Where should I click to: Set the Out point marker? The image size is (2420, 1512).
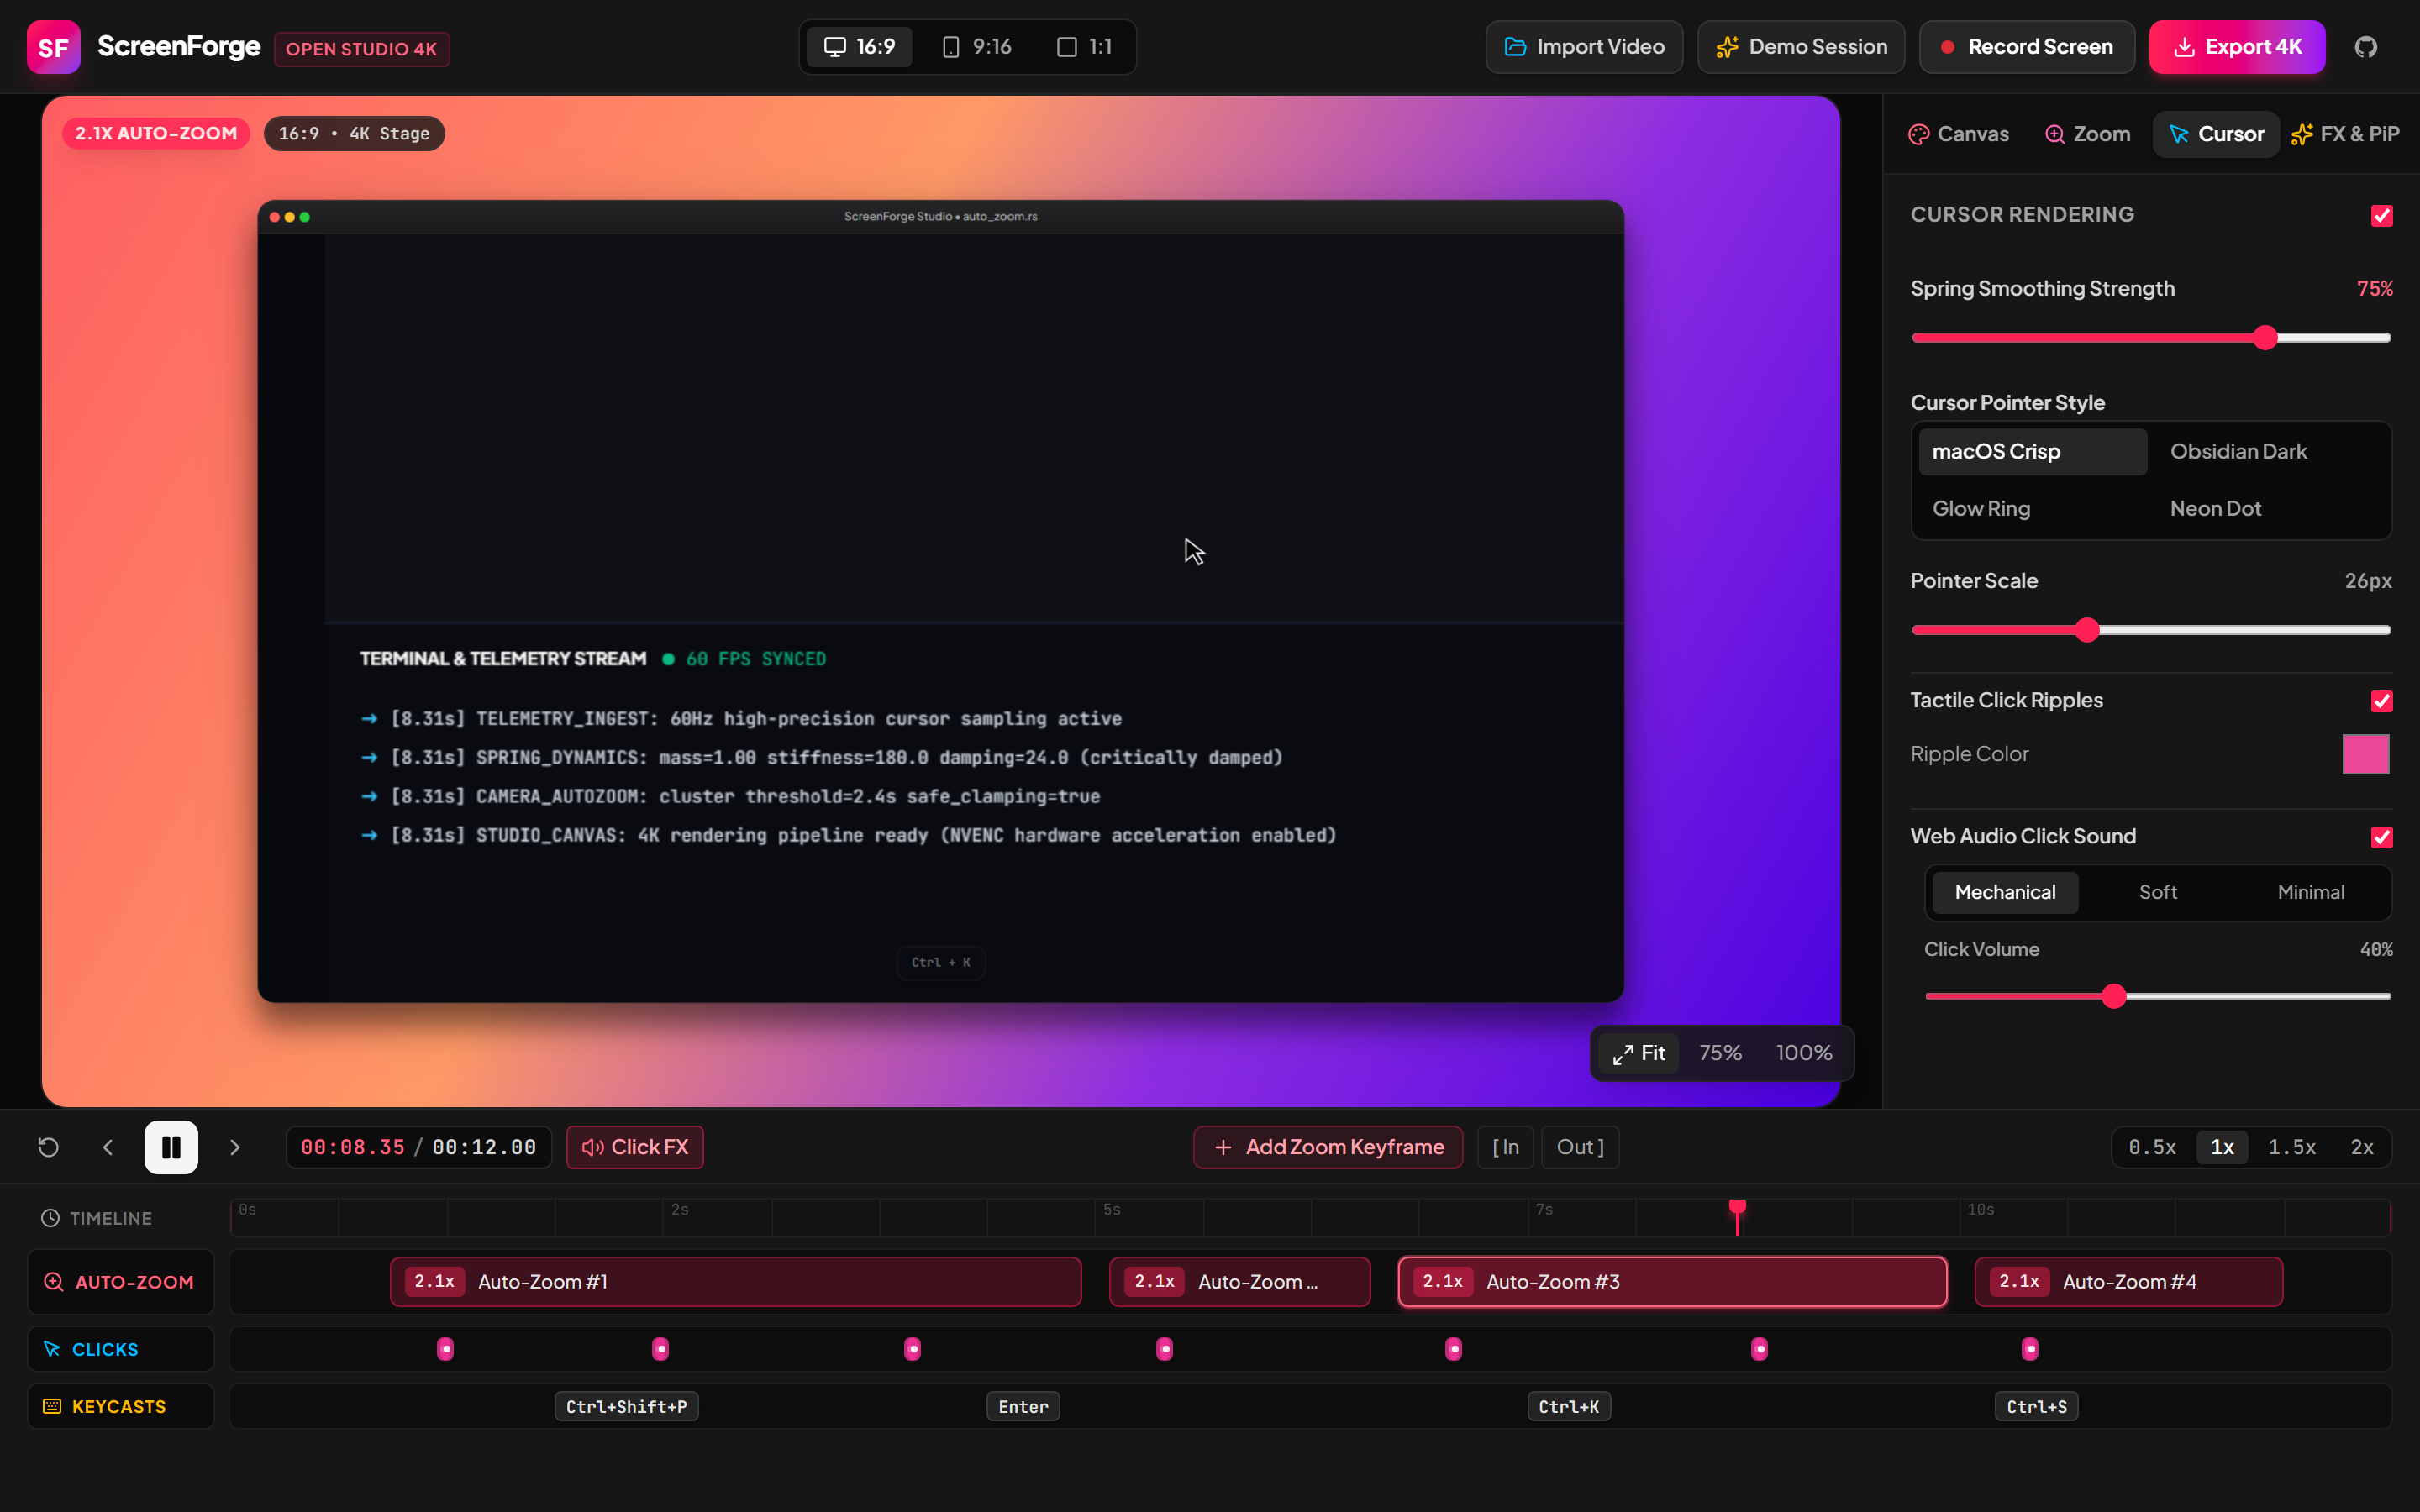pyautogui.click(x=1580, y=1147)
